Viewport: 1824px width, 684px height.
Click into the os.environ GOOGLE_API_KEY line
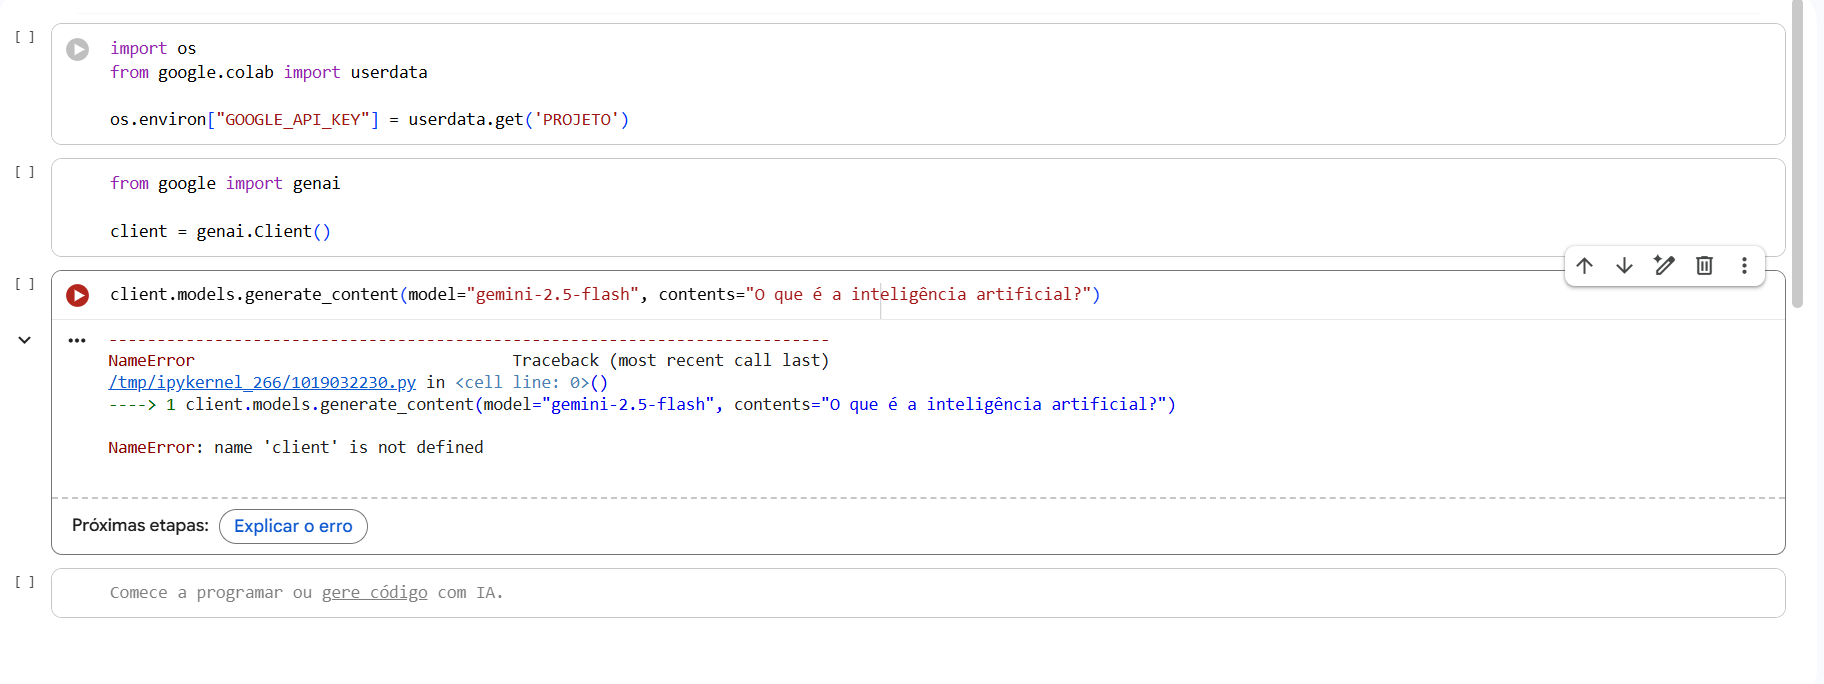[x=369, y=120]
